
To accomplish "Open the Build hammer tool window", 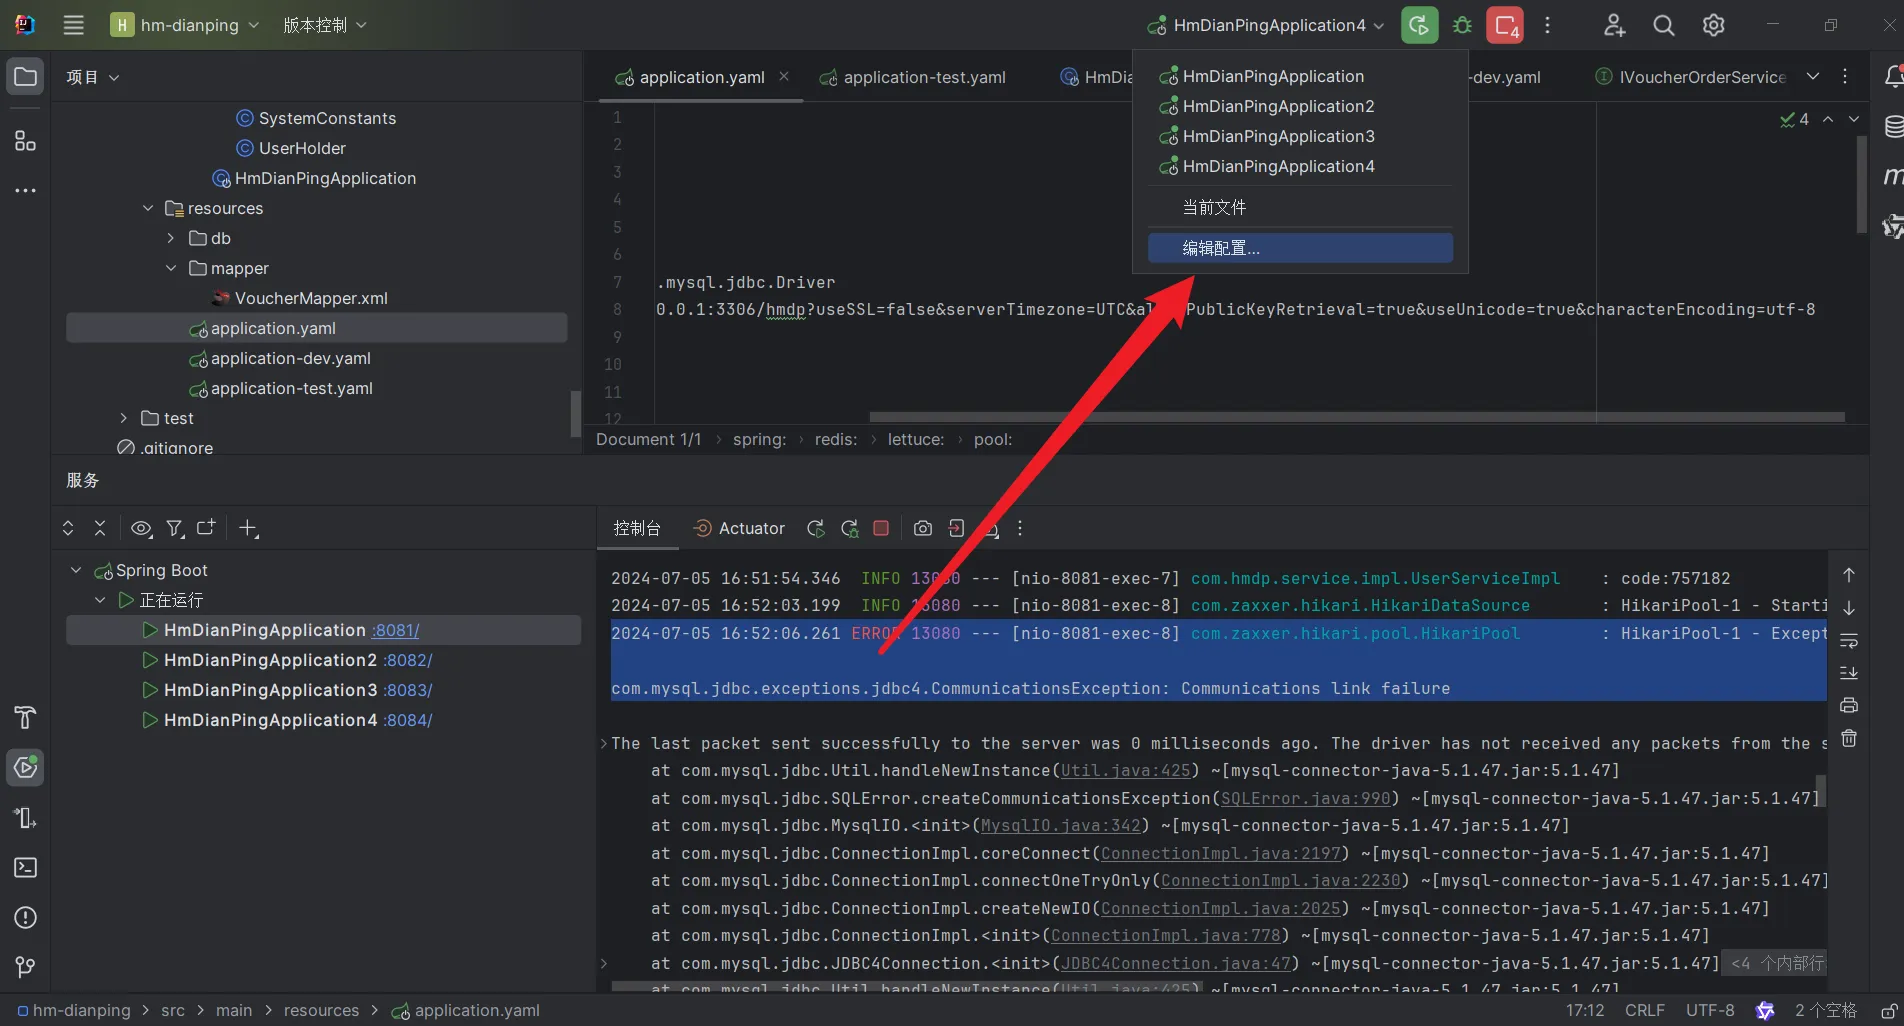I will coord(25,717).
